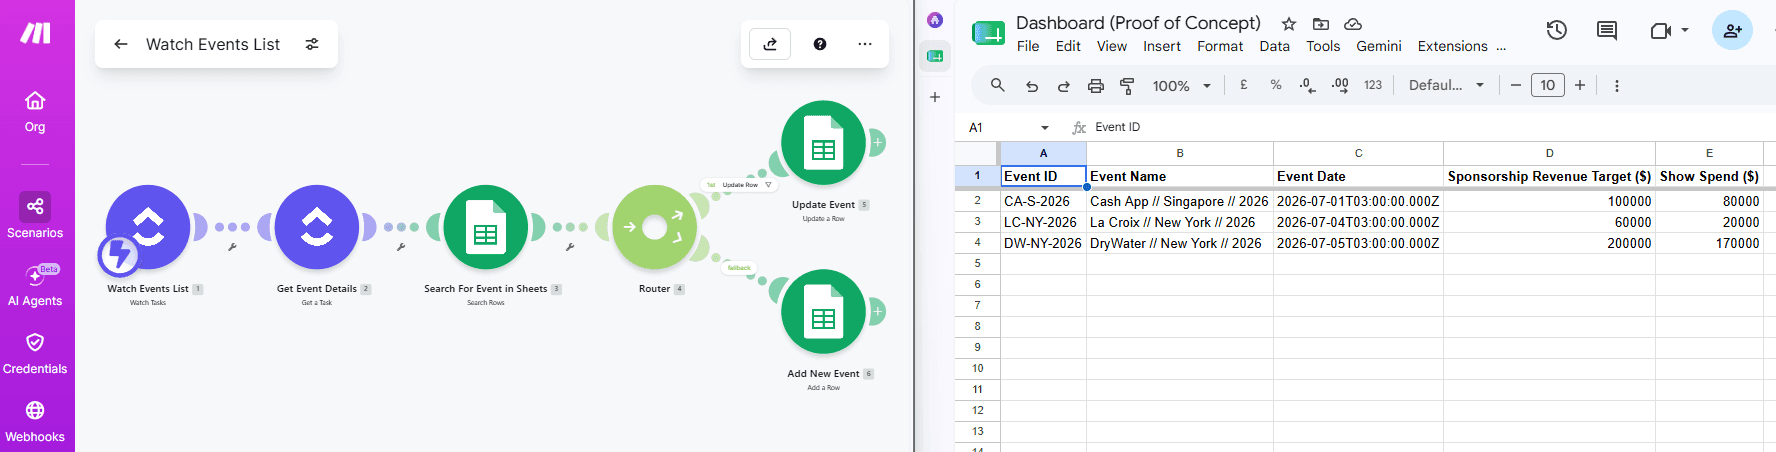The image size is (1776, 452).
Task: Select the Get Event Details module
Action: [x=317, y=227]
